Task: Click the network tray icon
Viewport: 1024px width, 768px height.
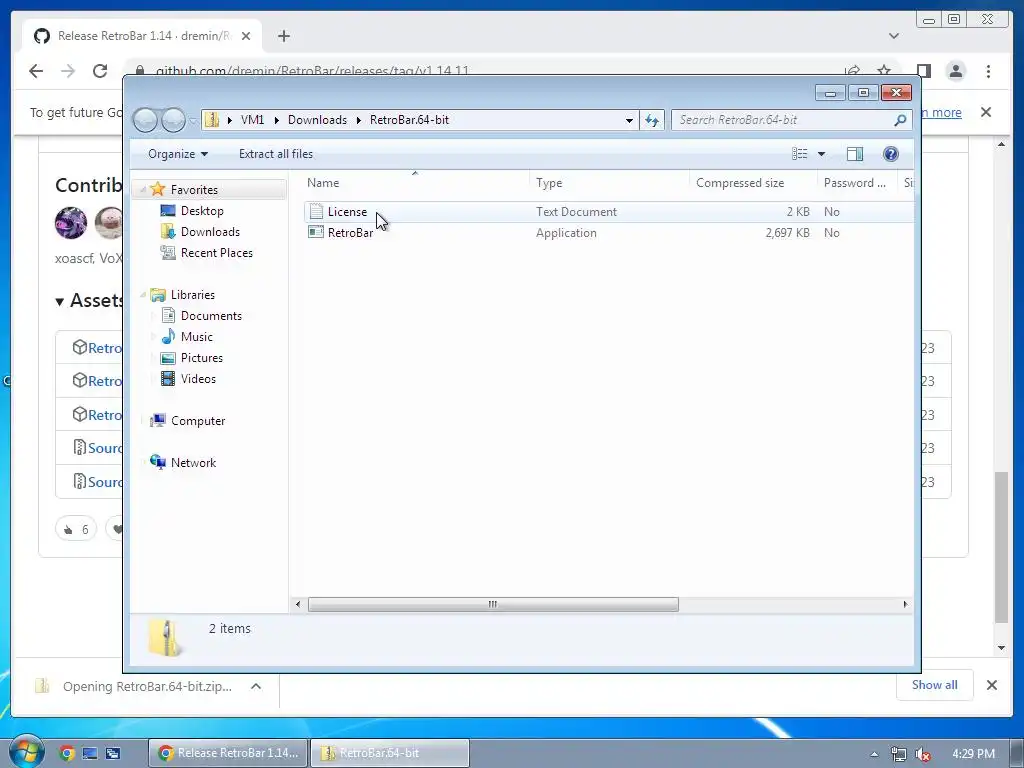Action: click(899, 754)
